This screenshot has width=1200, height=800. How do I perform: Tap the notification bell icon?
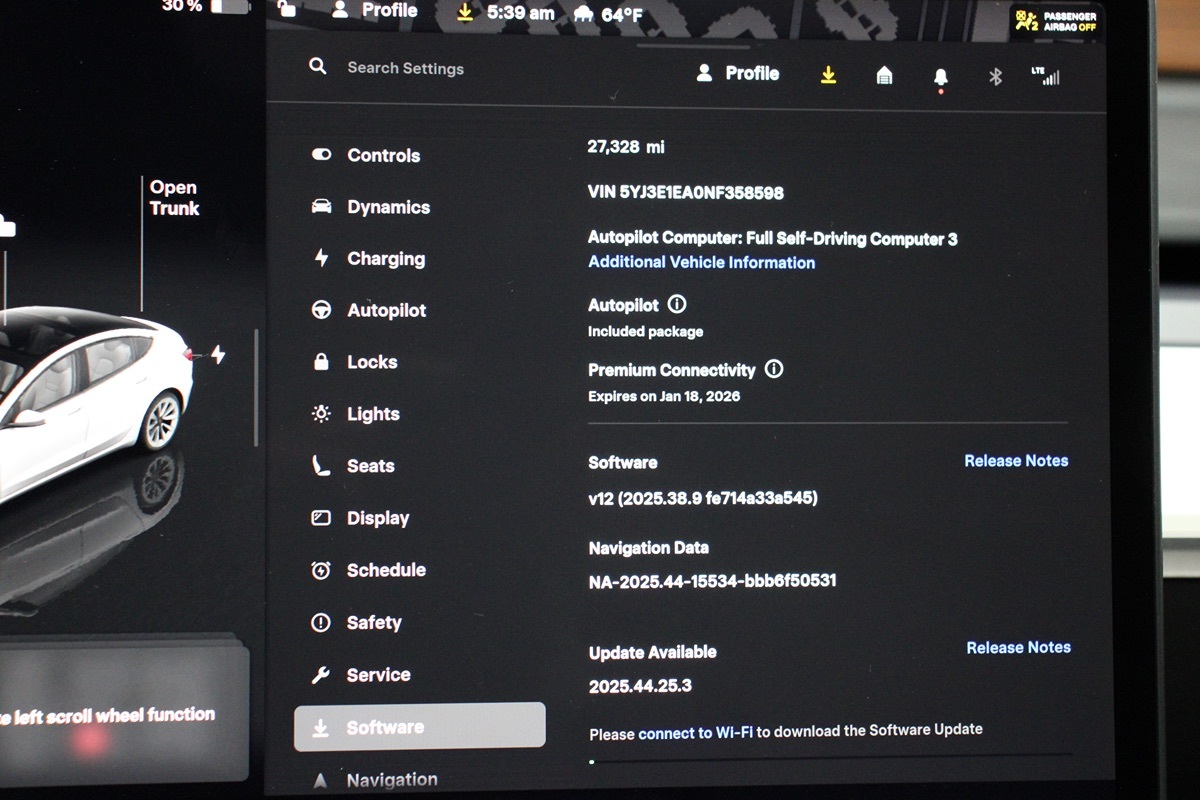pos(940,77)
